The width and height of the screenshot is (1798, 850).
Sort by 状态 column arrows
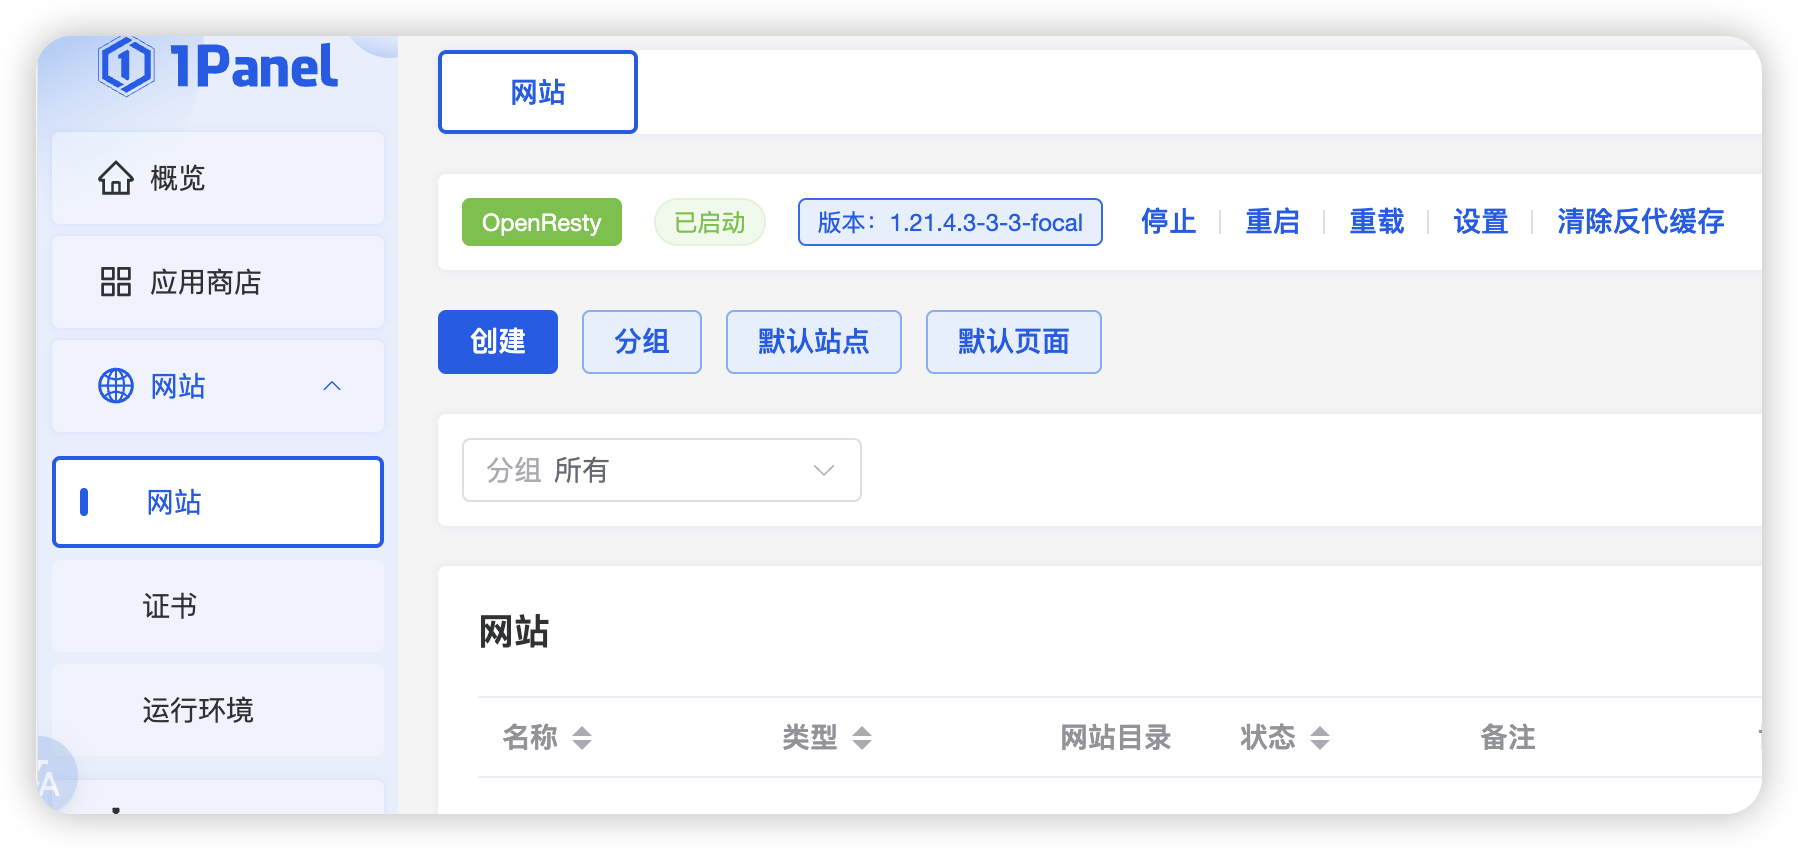pos(1320,738)
